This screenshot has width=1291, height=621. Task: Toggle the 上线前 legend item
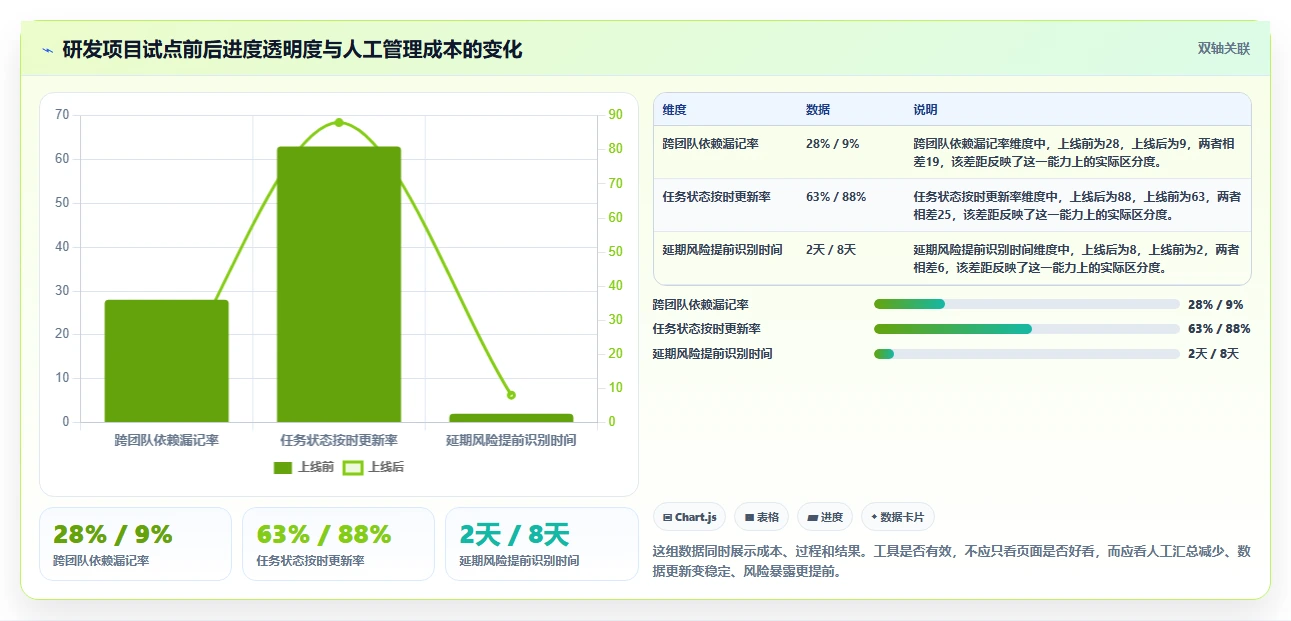304,467
